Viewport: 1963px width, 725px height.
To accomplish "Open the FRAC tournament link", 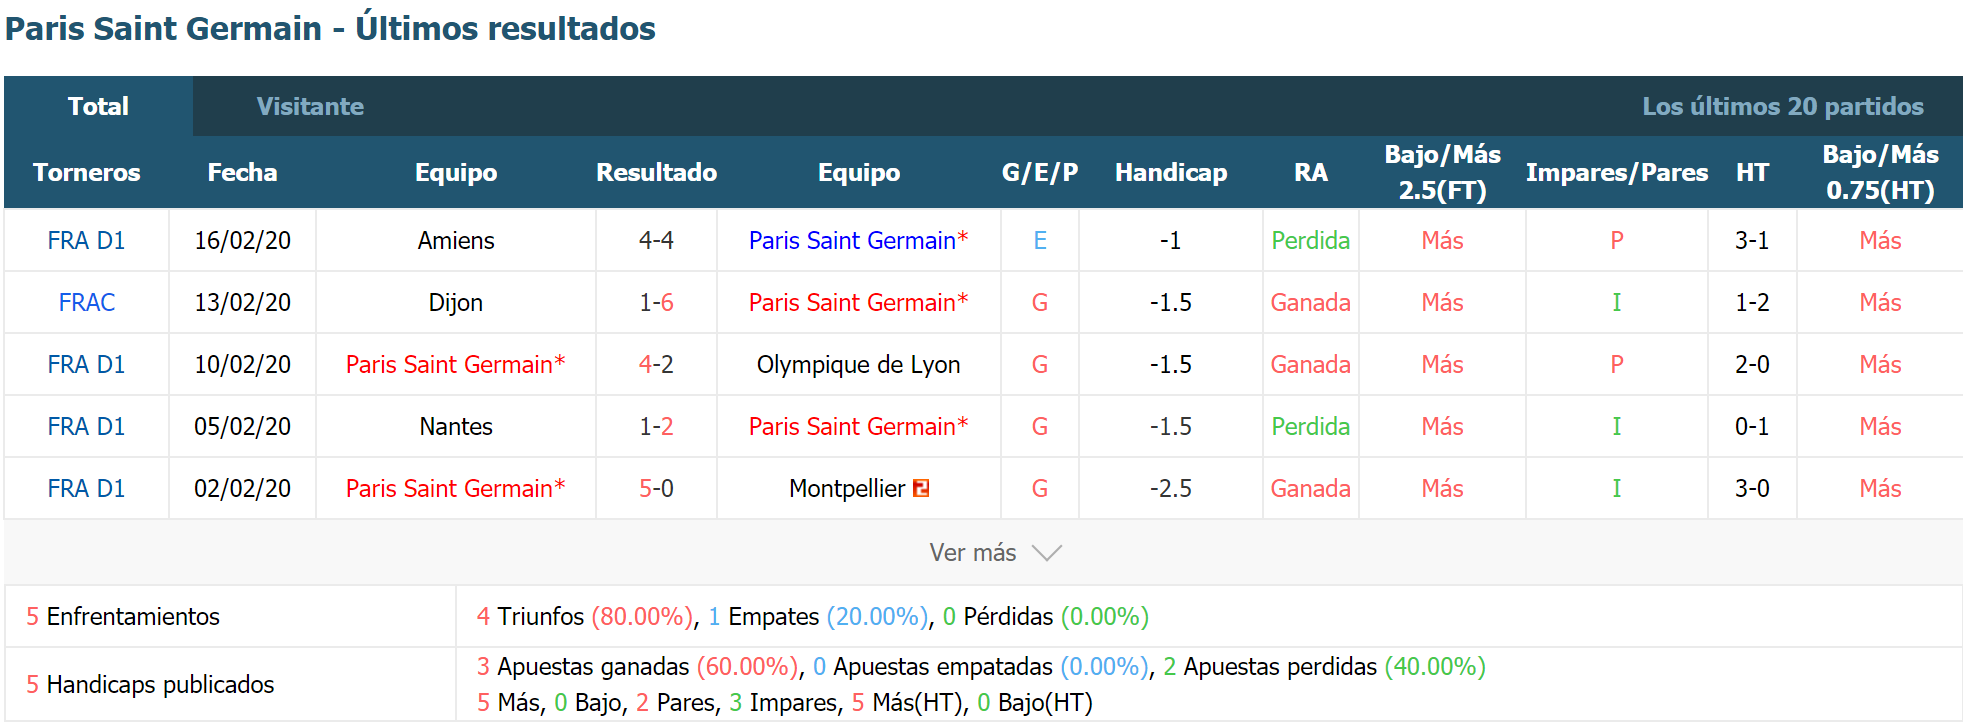I will 86,303.
